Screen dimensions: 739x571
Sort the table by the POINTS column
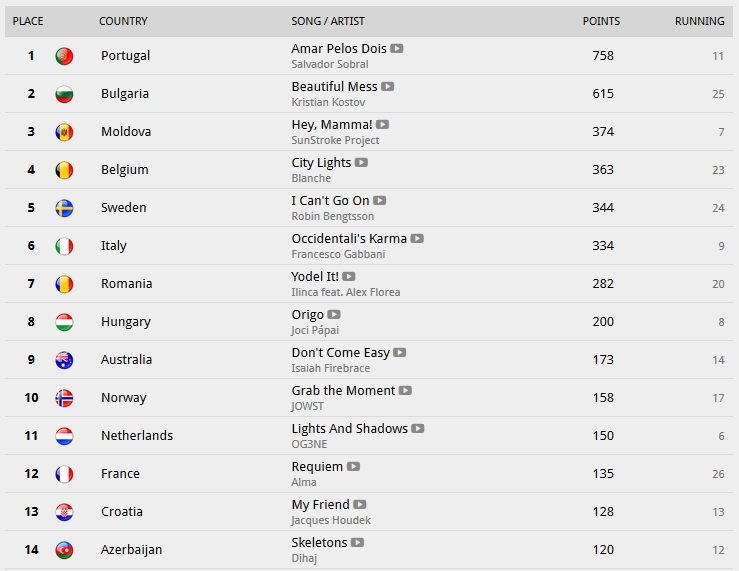click(x=601, y=21)
